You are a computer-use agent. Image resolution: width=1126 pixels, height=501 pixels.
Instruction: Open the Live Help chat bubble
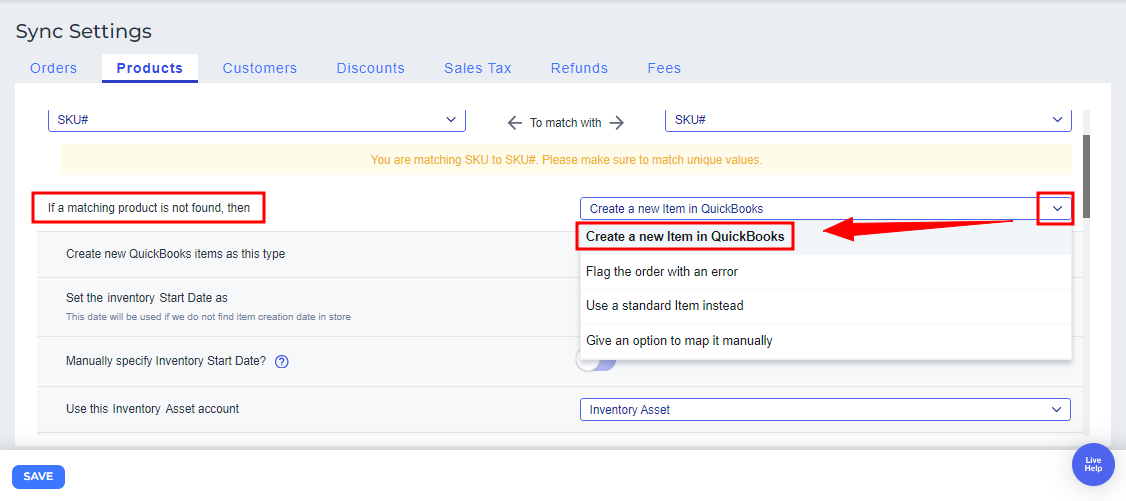[1093, 464]
